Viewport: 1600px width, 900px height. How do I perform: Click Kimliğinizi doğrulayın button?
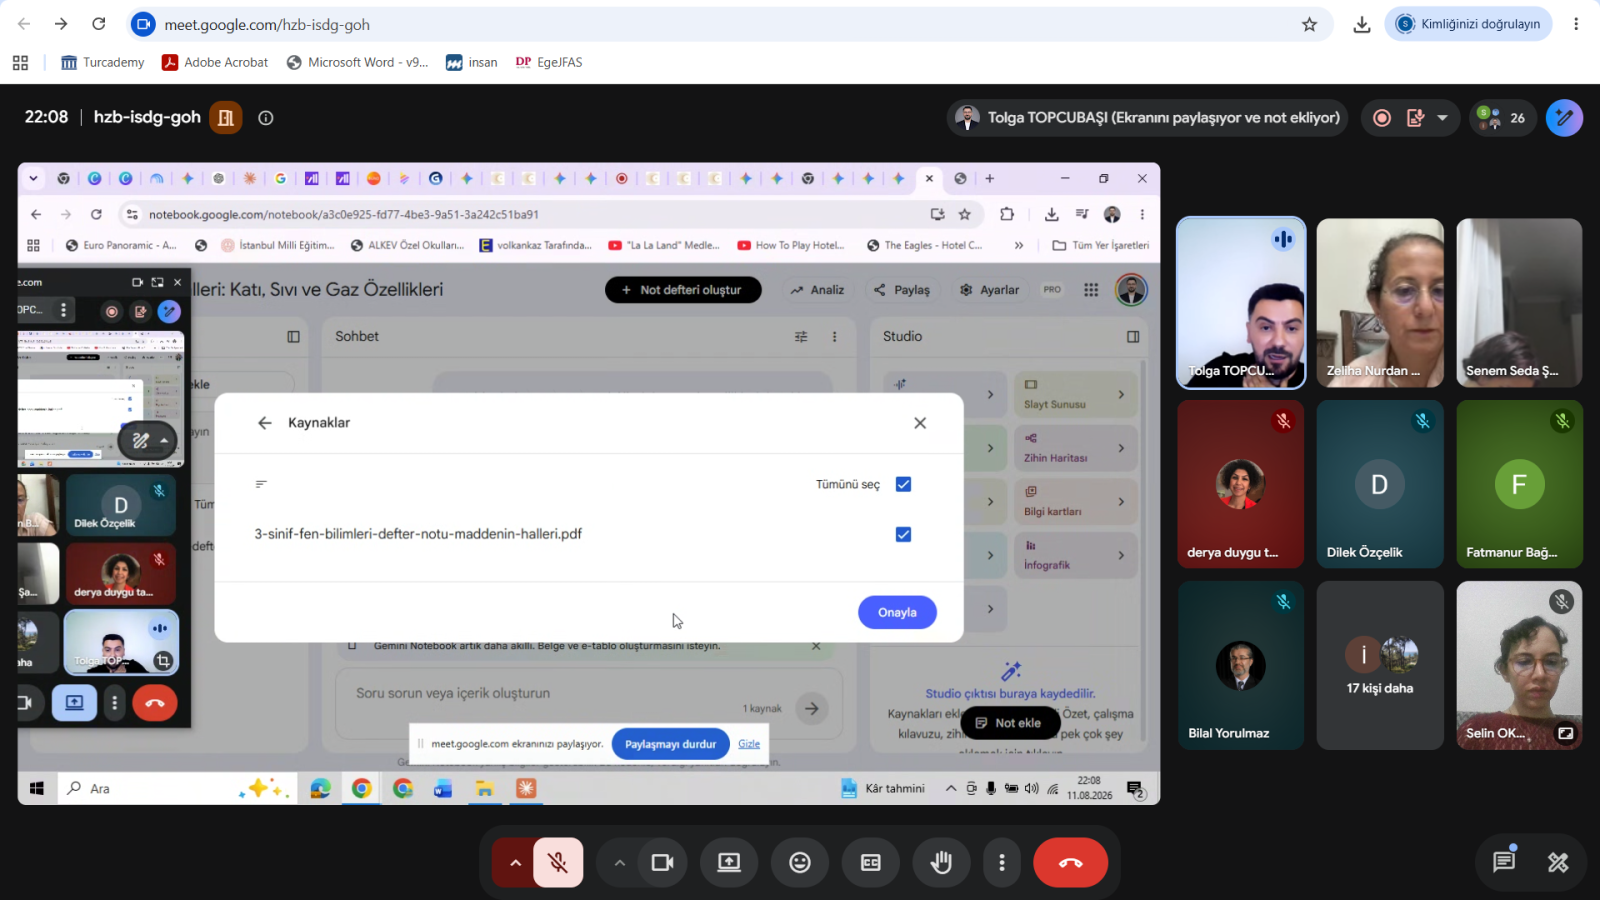click(1468, 24)
